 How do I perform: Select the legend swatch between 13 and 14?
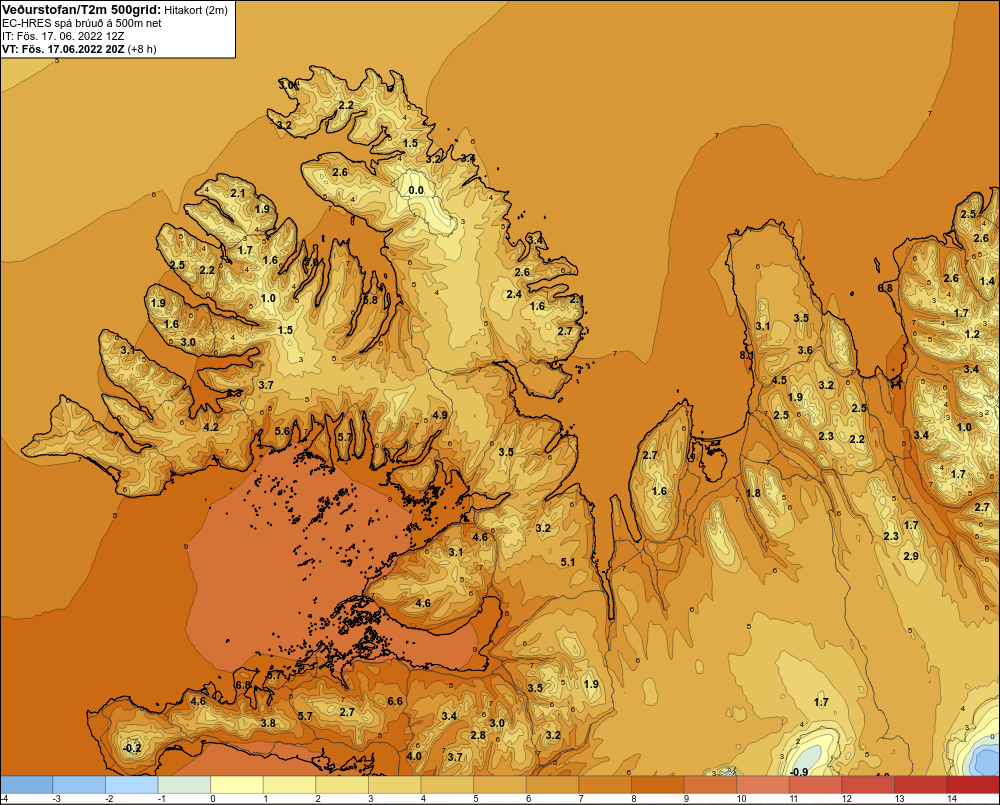coord(921,785)
